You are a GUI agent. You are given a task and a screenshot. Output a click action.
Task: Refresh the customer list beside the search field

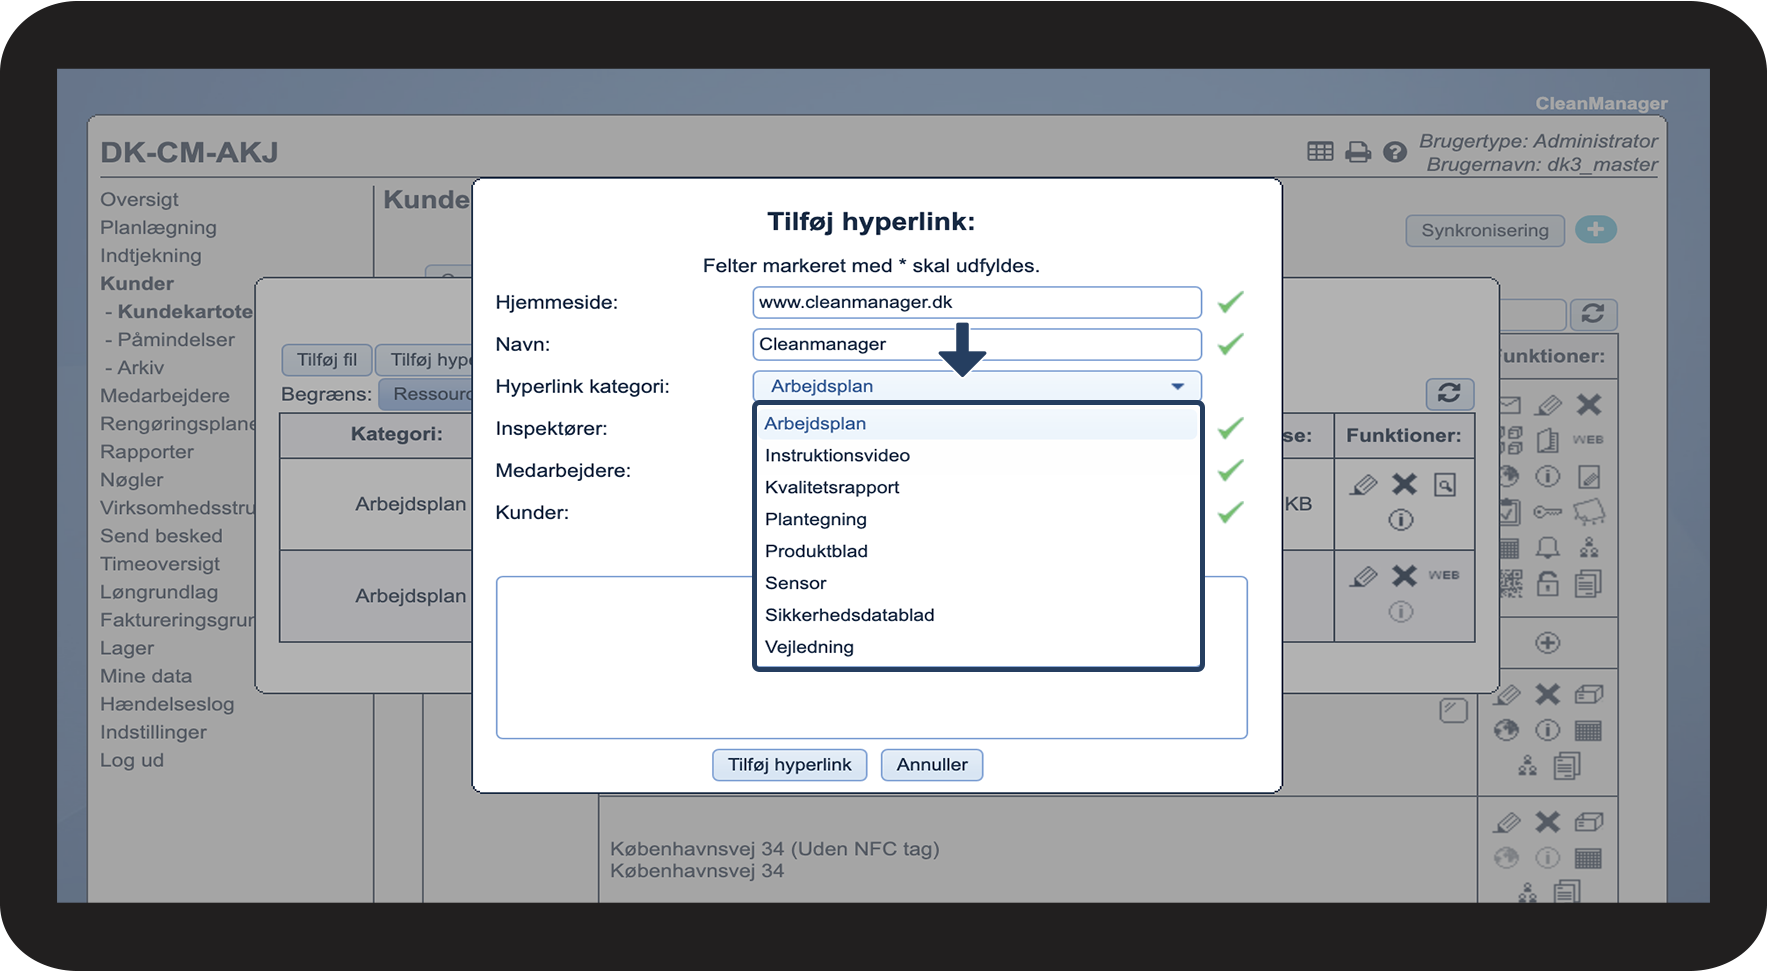[1593, 314]
